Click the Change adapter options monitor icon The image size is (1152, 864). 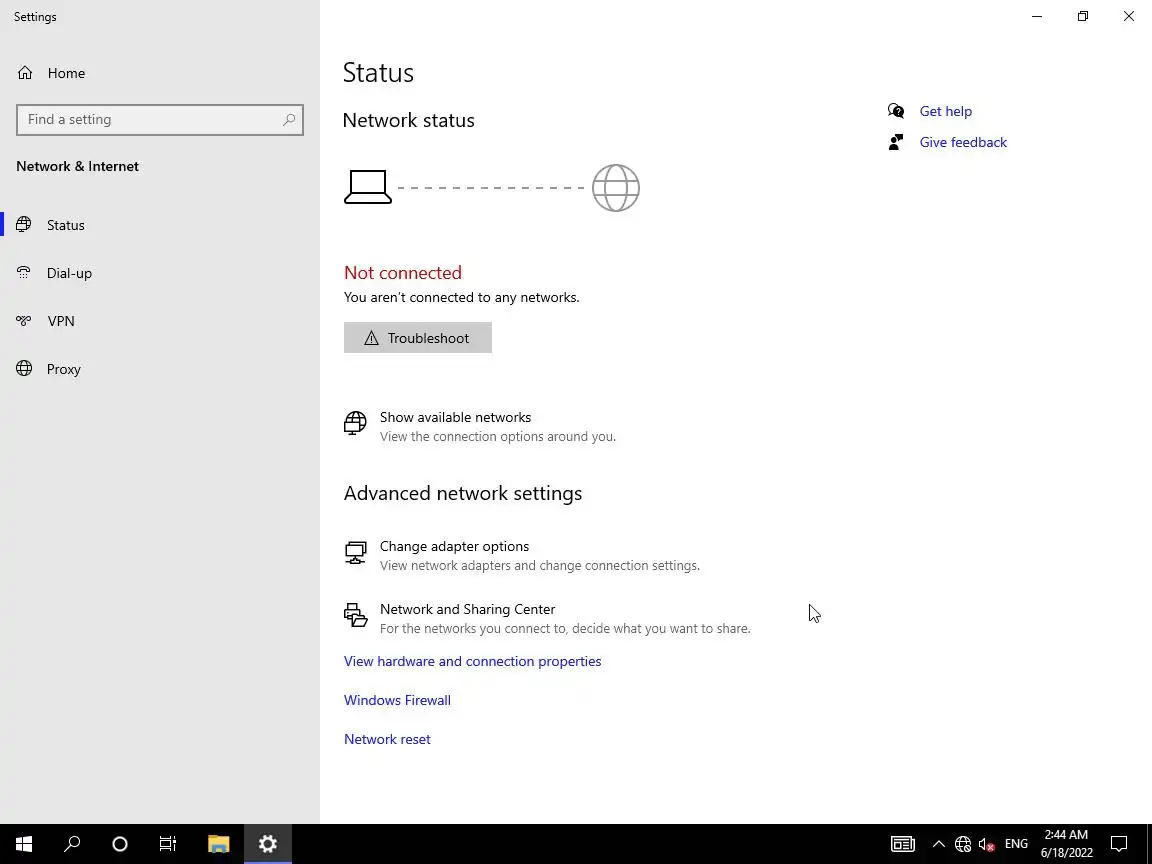tap(356, 552)
